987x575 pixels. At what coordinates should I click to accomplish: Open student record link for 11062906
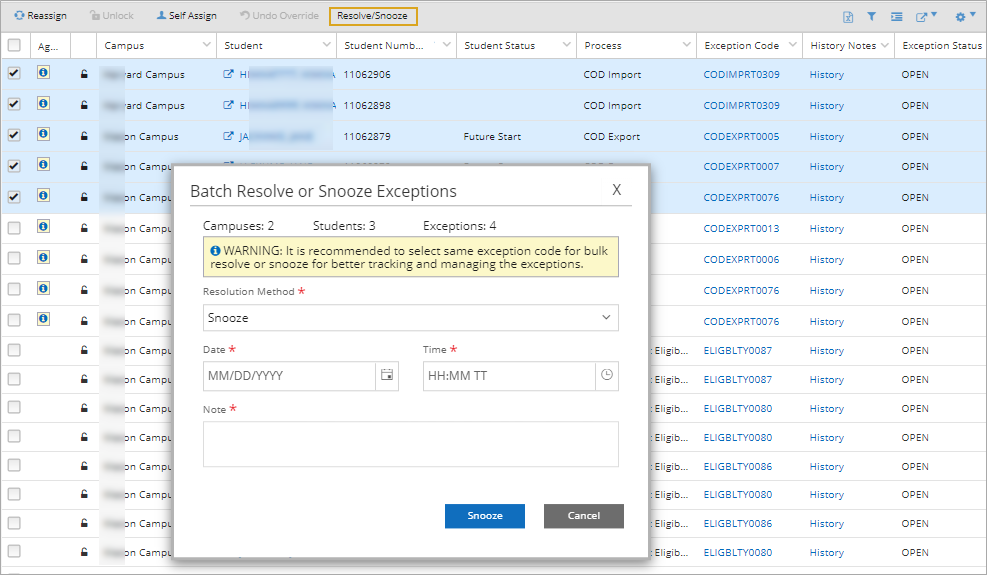(228, 74)
